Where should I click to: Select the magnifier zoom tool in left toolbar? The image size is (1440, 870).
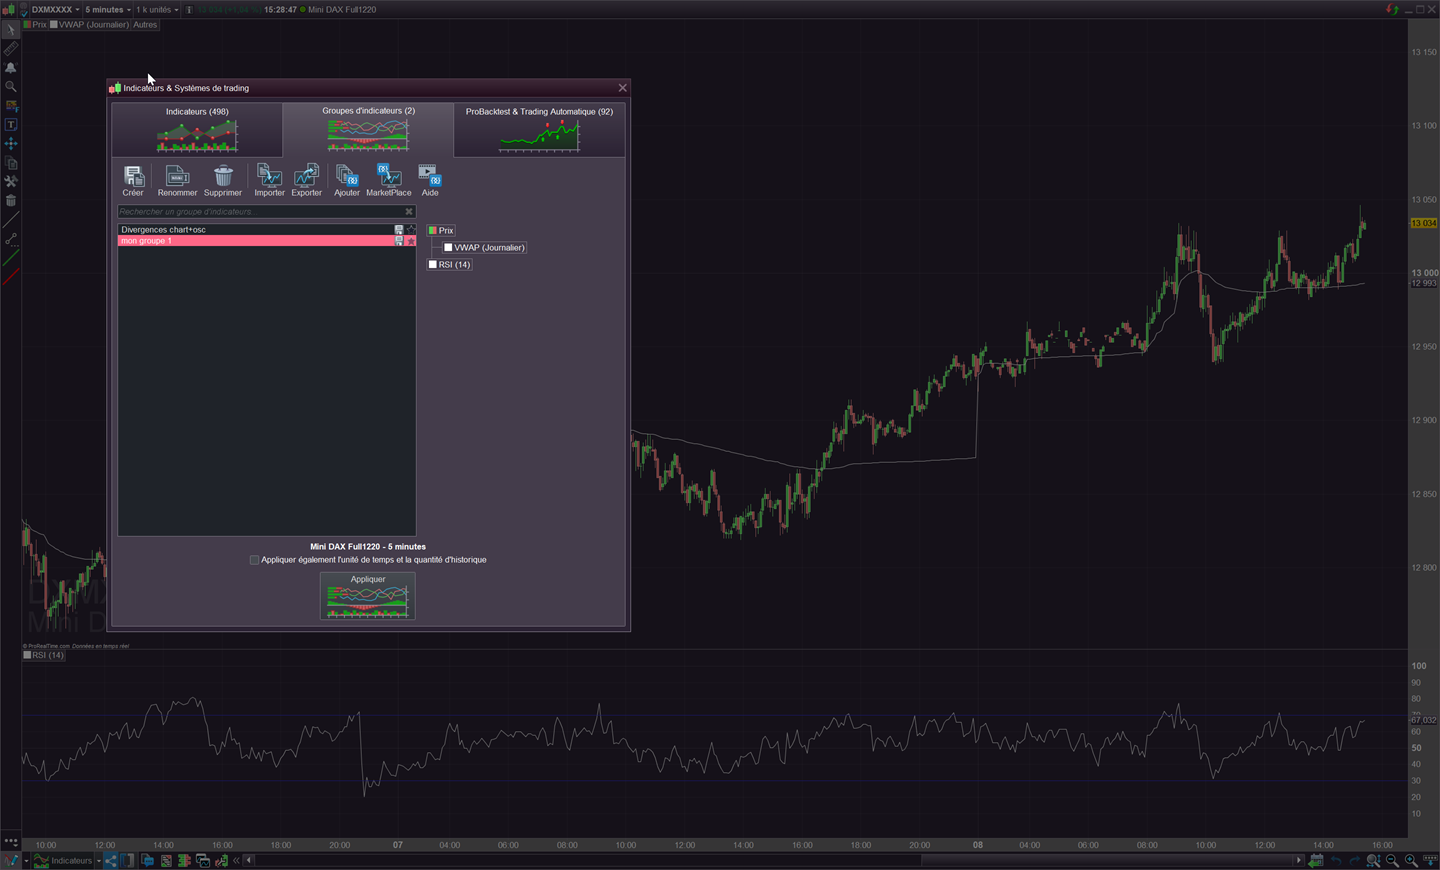click(11, 86)
